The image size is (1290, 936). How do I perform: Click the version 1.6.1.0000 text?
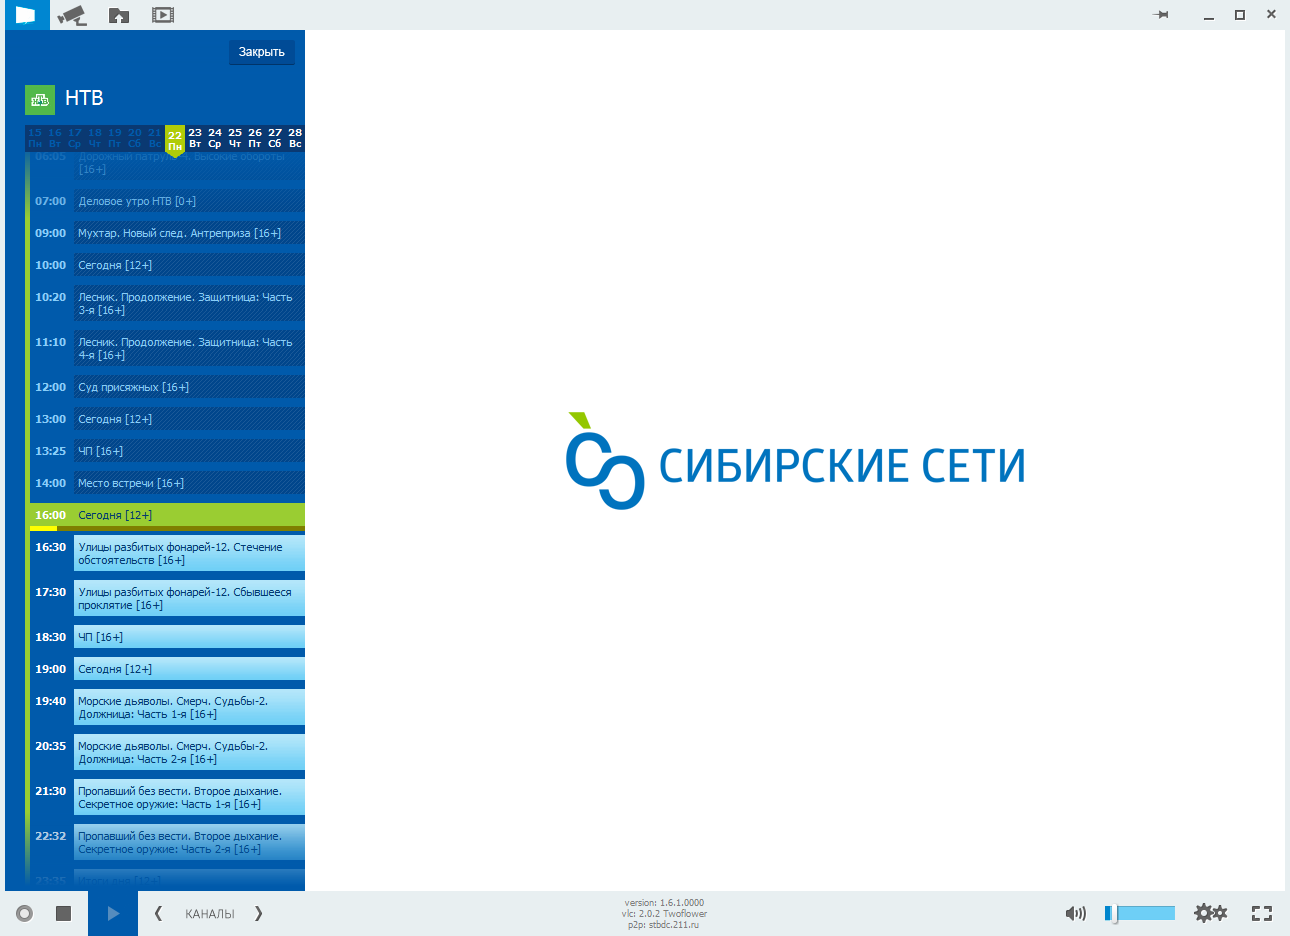click(664, 903)
